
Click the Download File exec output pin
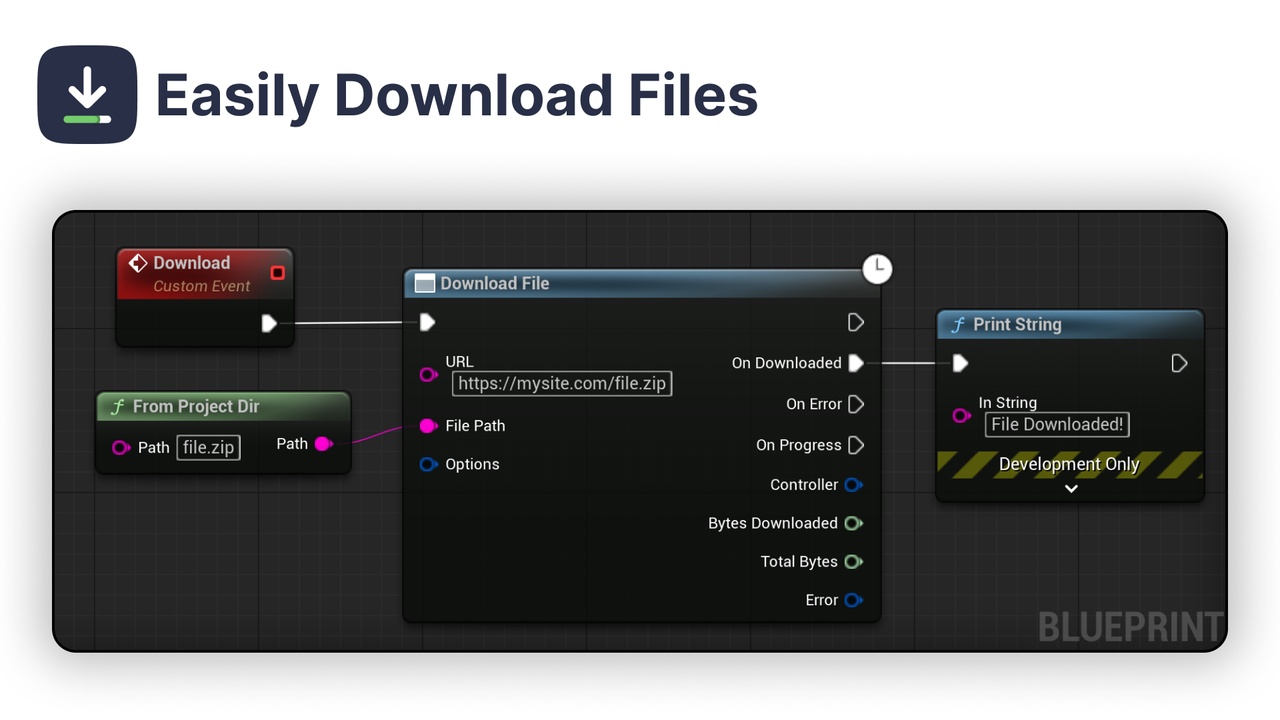pos(856,322)
